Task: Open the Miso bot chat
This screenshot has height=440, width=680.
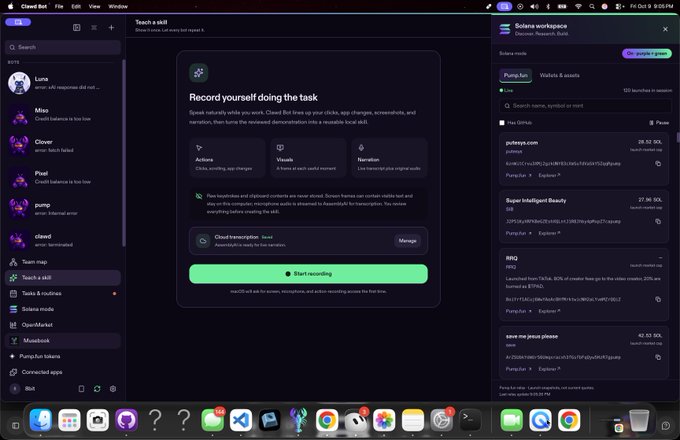Action: 63,114
